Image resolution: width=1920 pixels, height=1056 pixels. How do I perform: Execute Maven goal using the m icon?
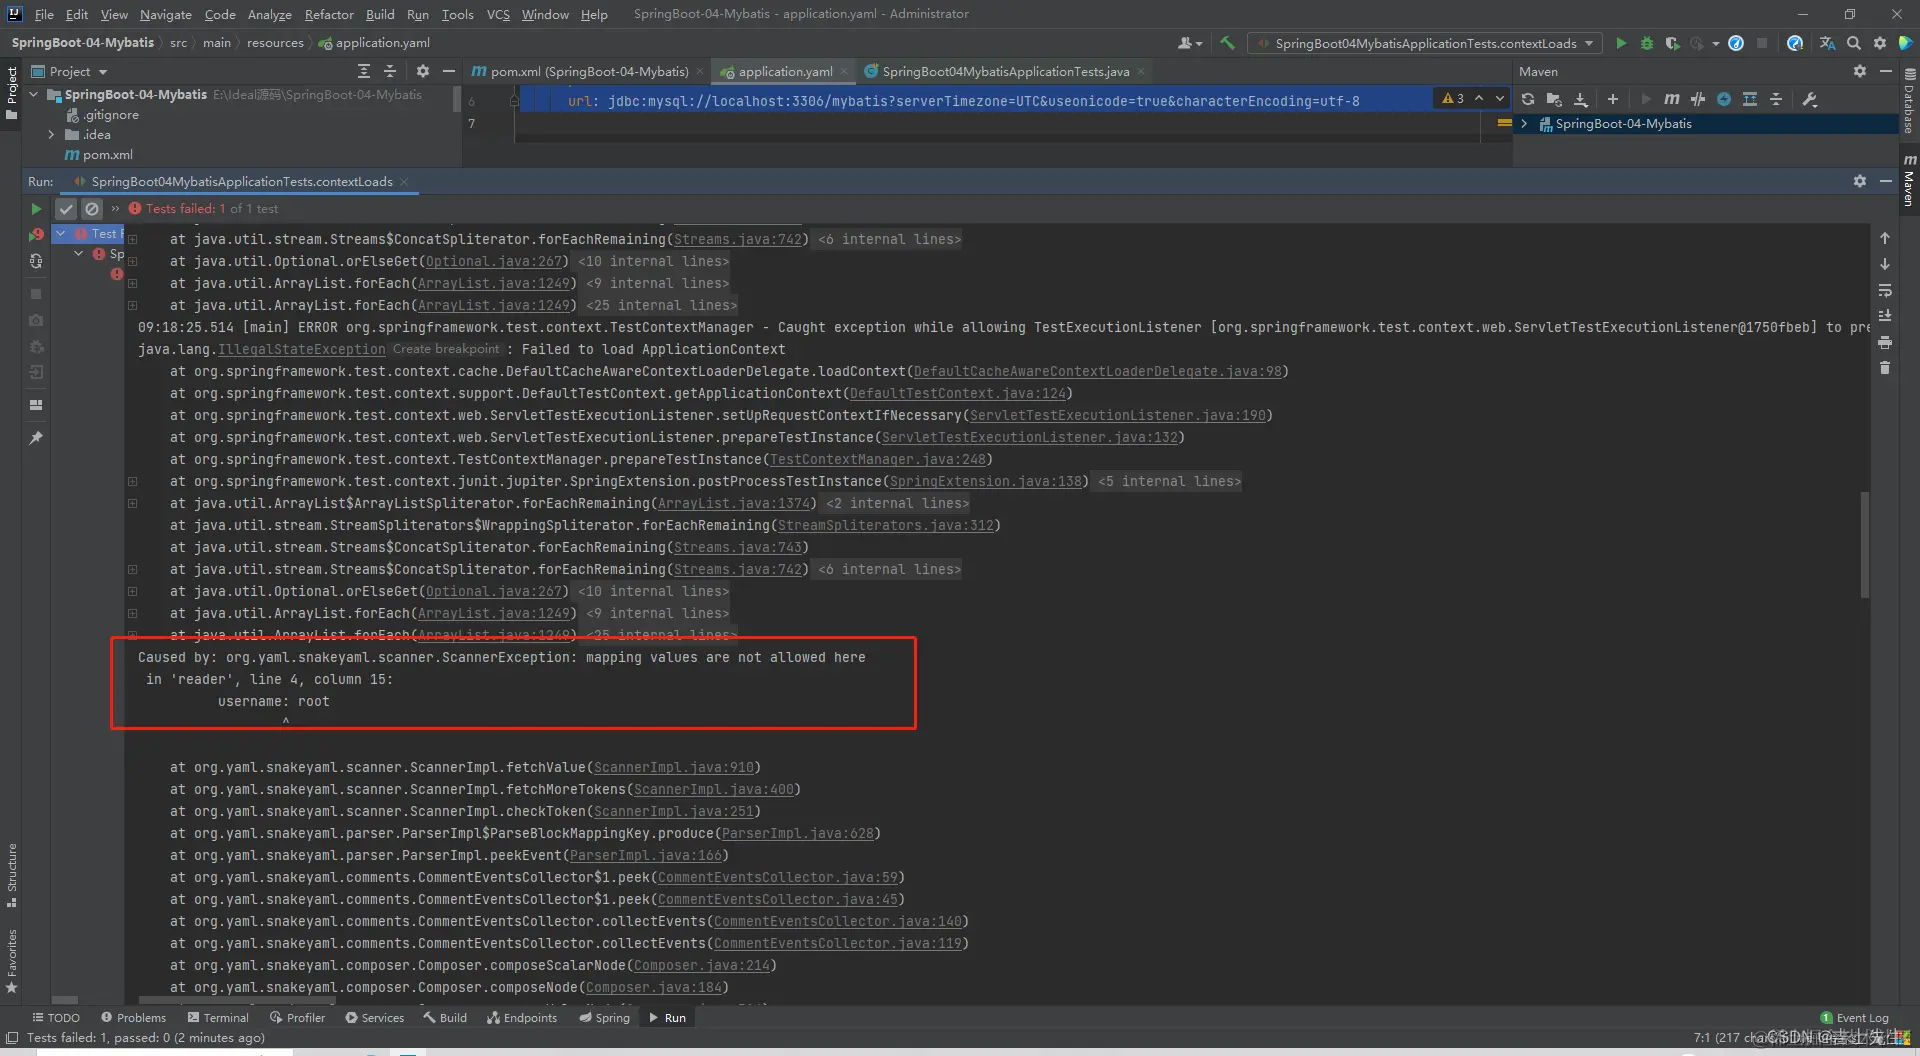tap(1671, 99)
